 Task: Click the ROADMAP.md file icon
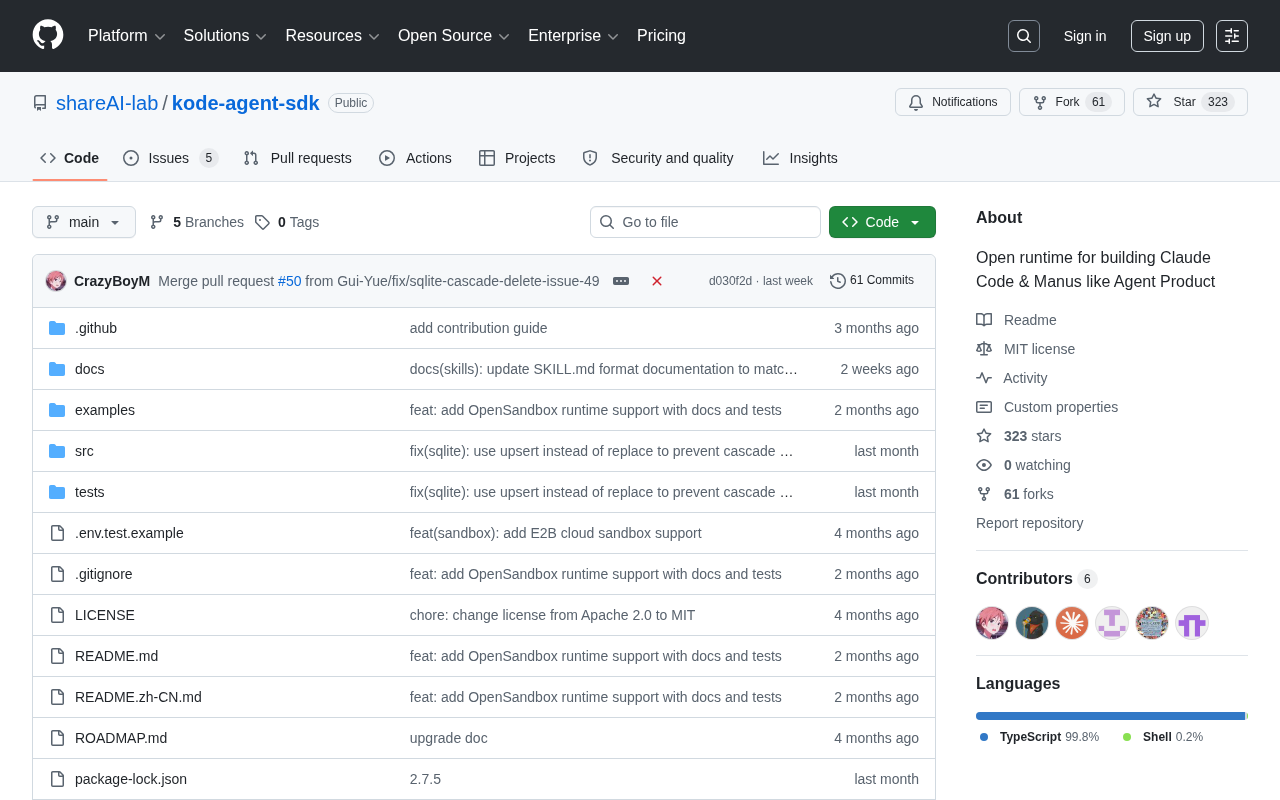(57, 738)
